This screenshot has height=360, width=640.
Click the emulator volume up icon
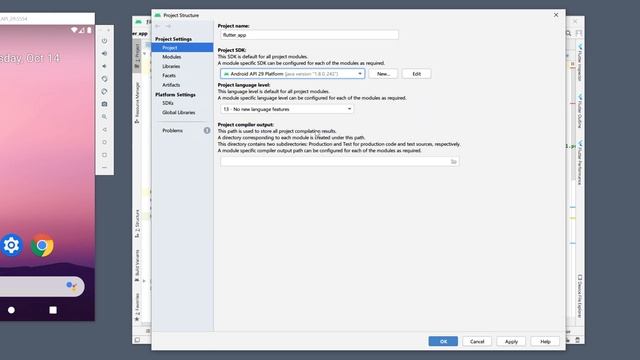point(104,53)
